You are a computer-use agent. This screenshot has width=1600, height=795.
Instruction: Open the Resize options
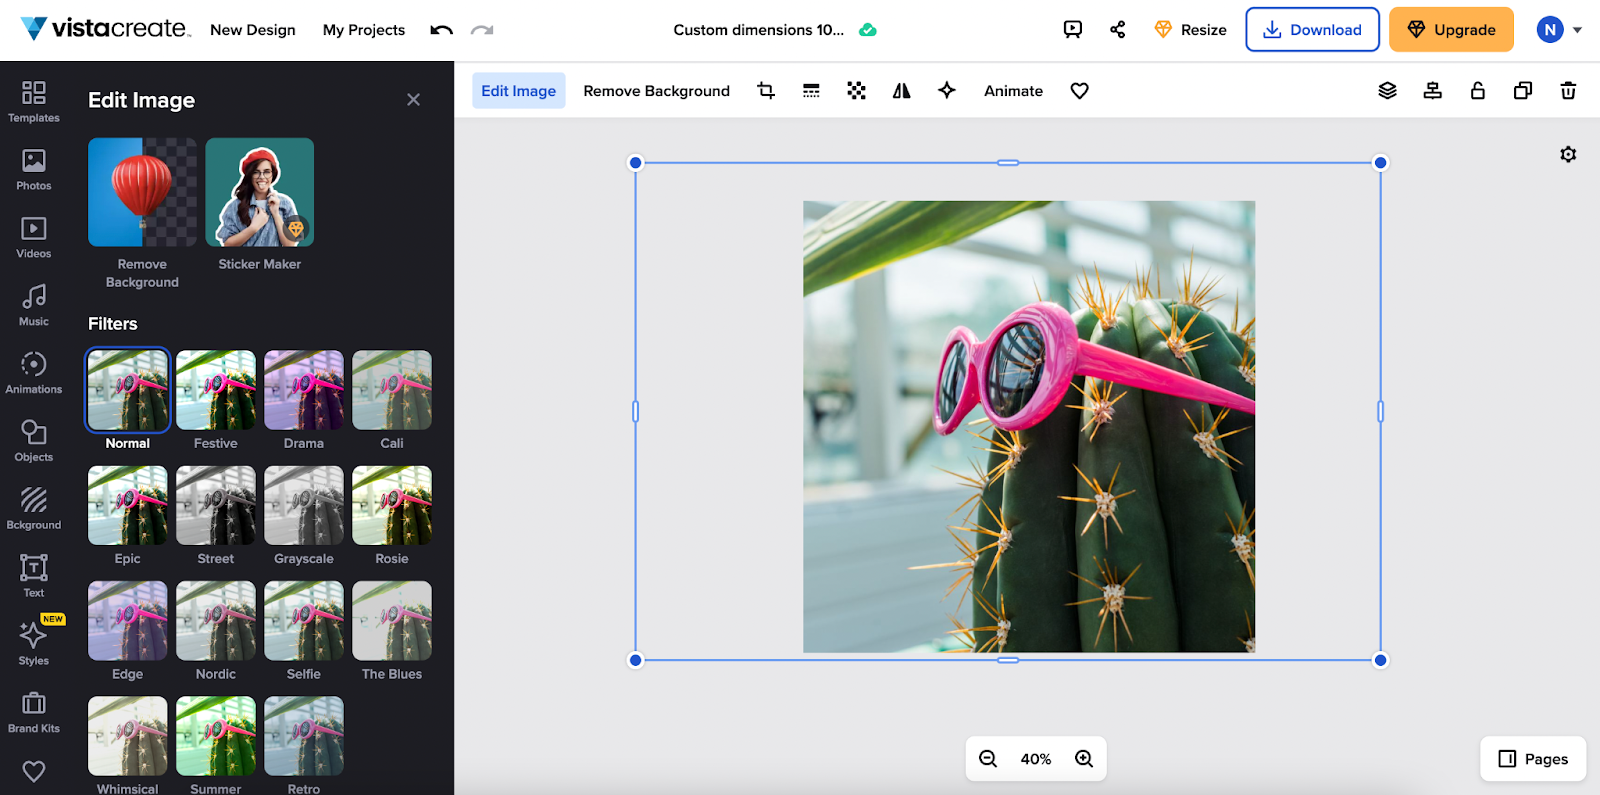click(1190, 30)
